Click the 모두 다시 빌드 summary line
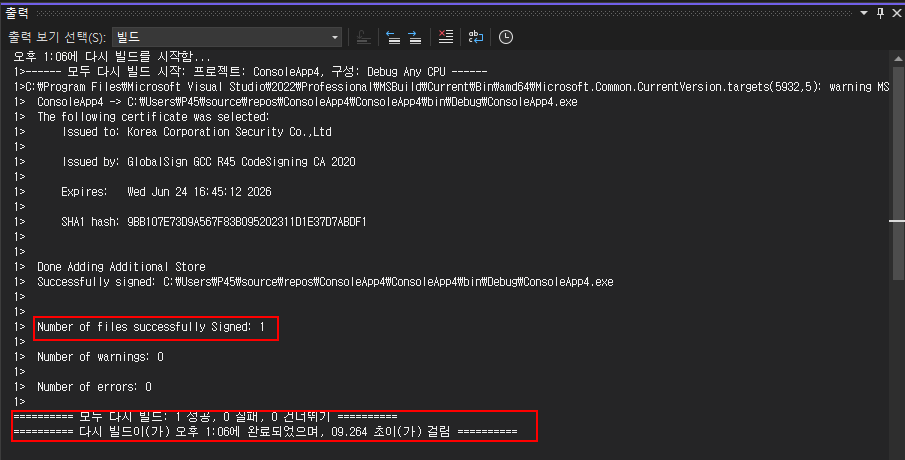The width and height of the screenshot is (905, 460). pos(205,416)
